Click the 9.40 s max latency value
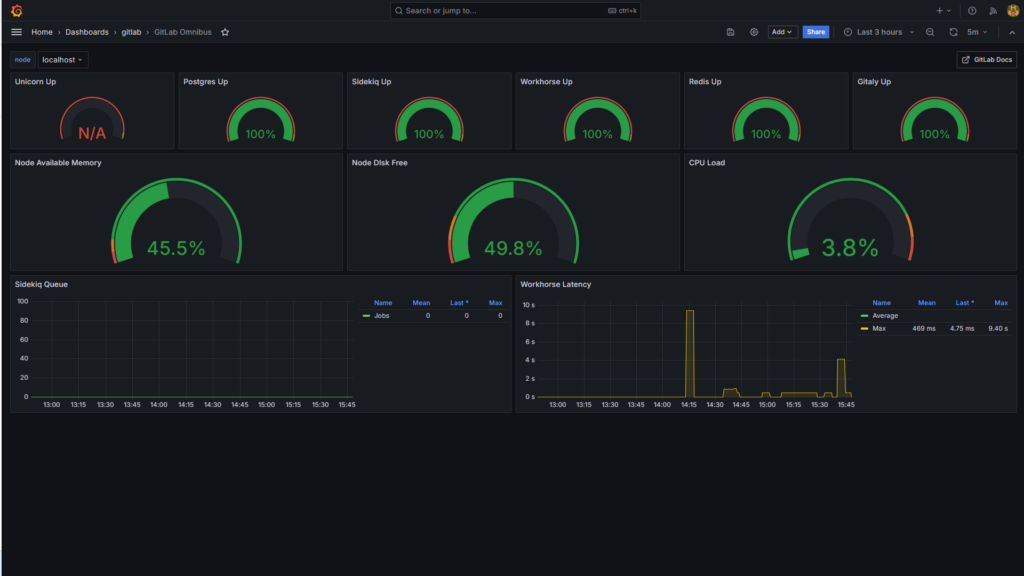1024x576 pixels. 997,328
